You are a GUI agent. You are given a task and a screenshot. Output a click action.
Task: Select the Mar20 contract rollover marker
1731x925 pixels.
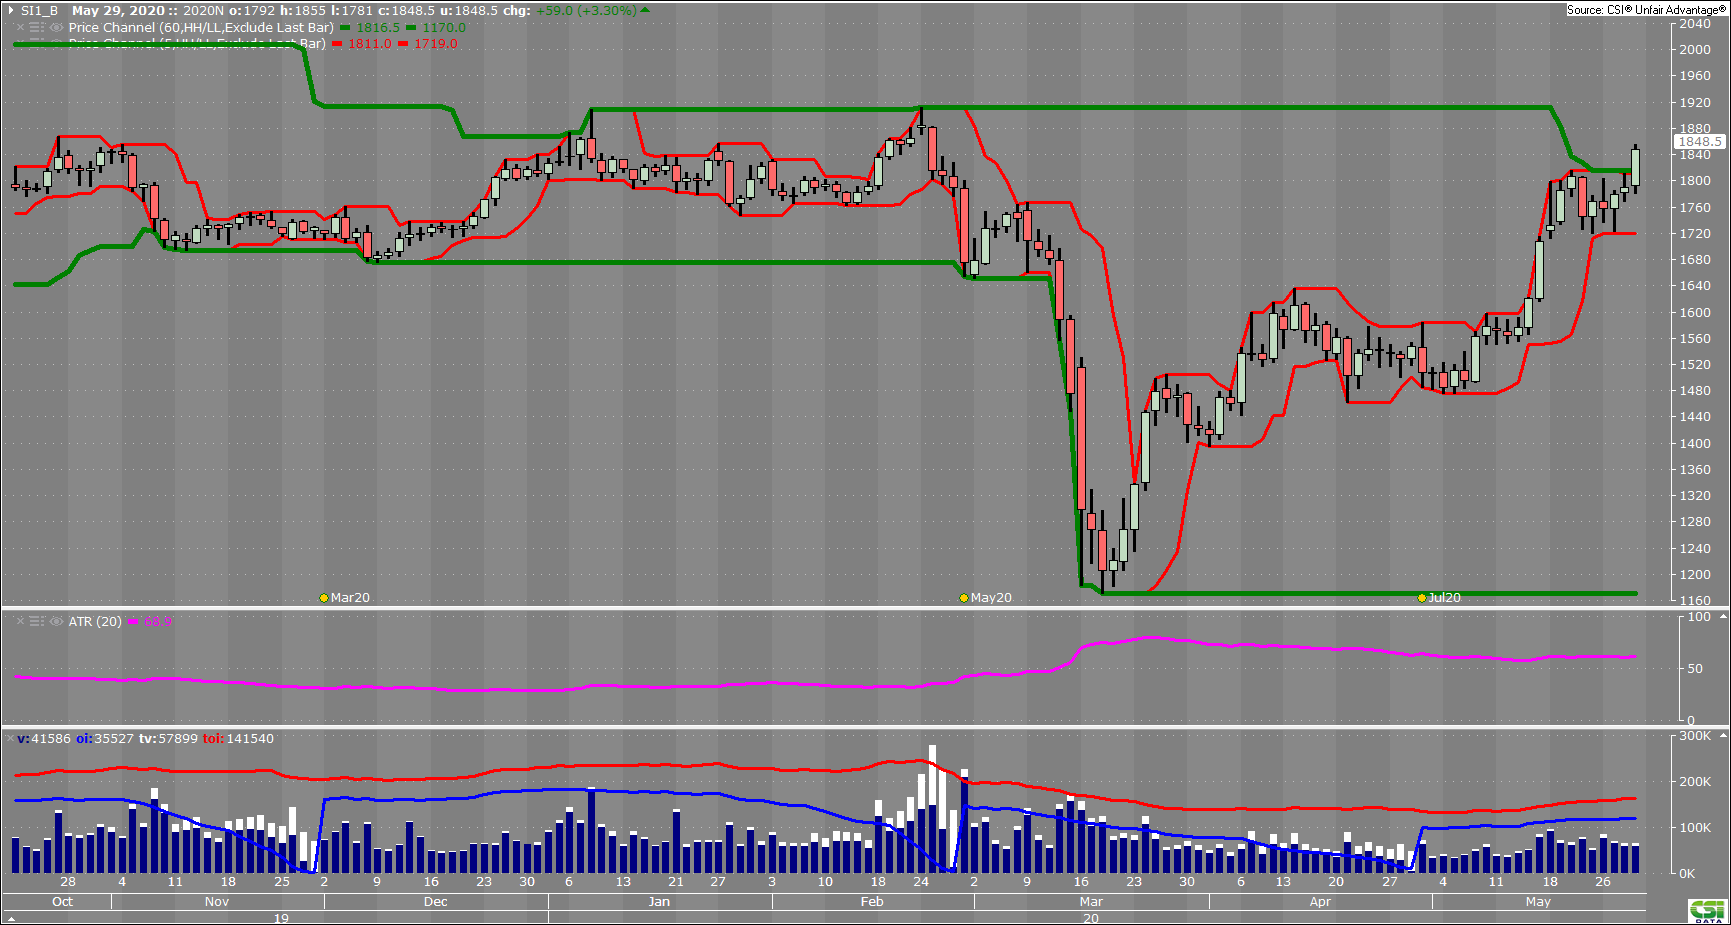click(324, 598)
